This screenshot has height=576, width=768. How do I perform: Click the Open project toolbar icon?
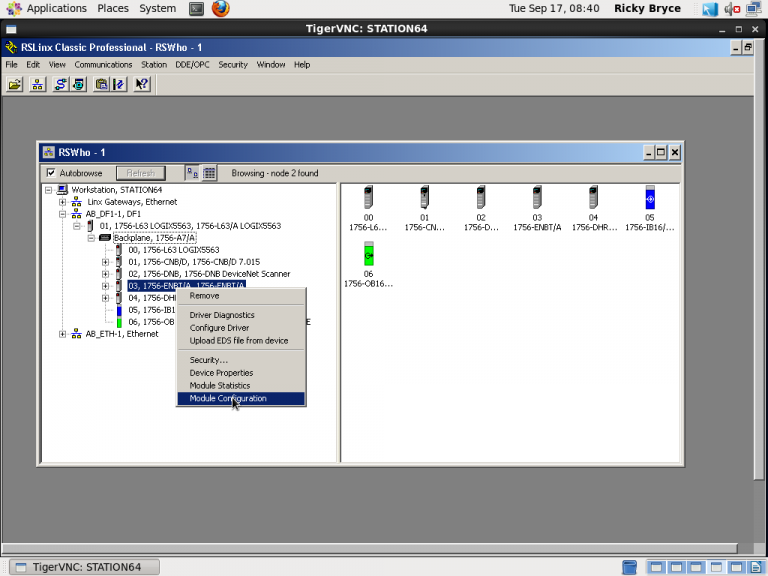15,84
